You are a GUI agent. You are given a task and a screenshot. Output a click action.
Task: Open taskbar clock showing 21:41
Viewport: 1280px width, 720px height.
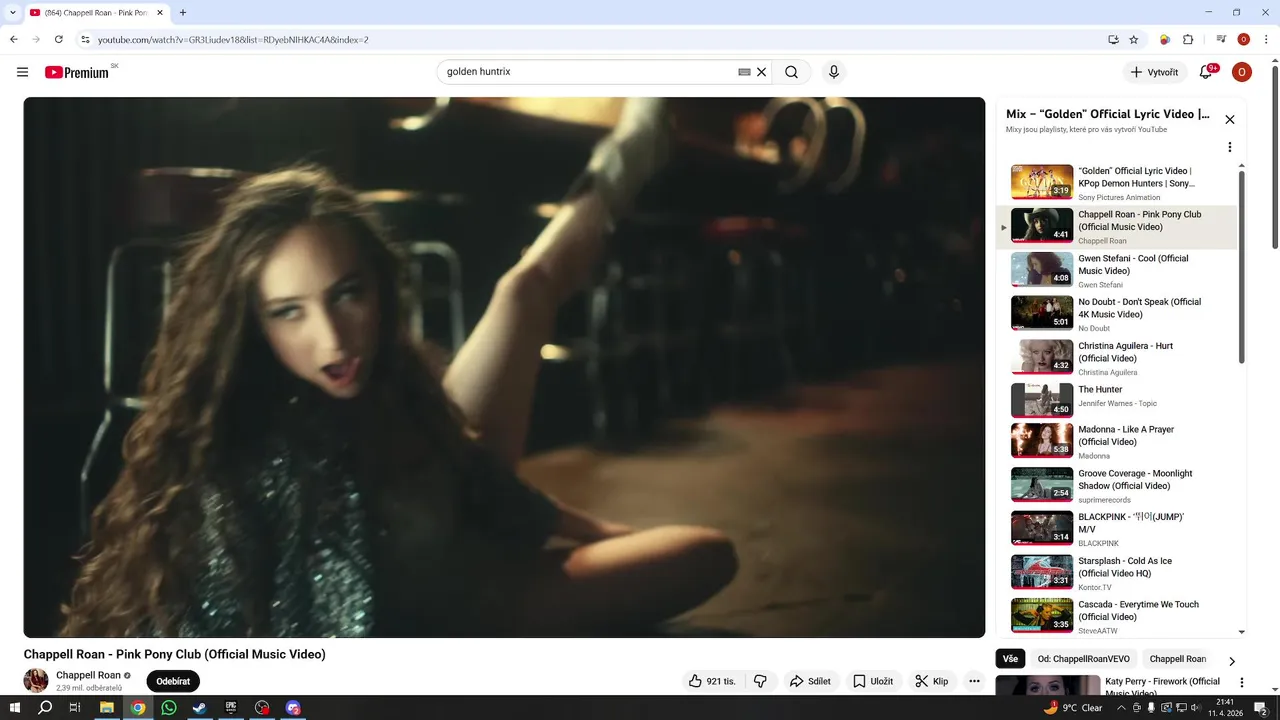click(1225, 707)
